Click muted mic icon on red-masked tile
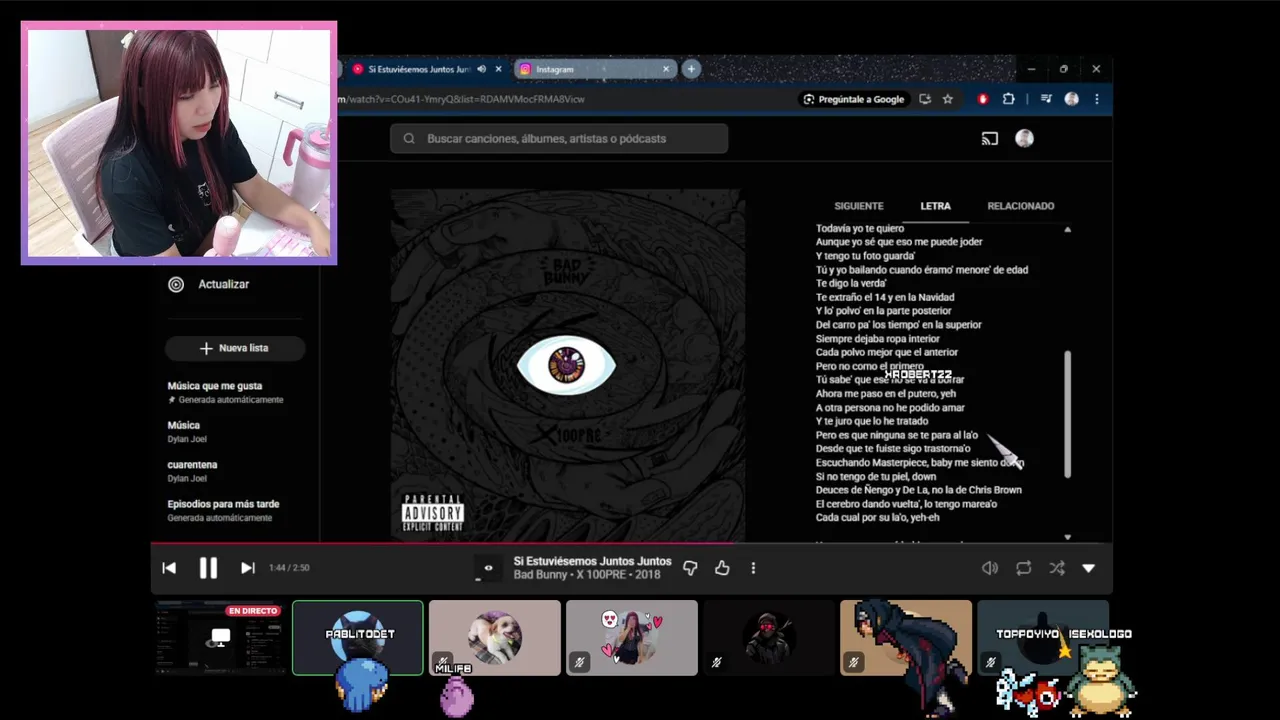Screen dimensions: 1280x720 [716, 661]
